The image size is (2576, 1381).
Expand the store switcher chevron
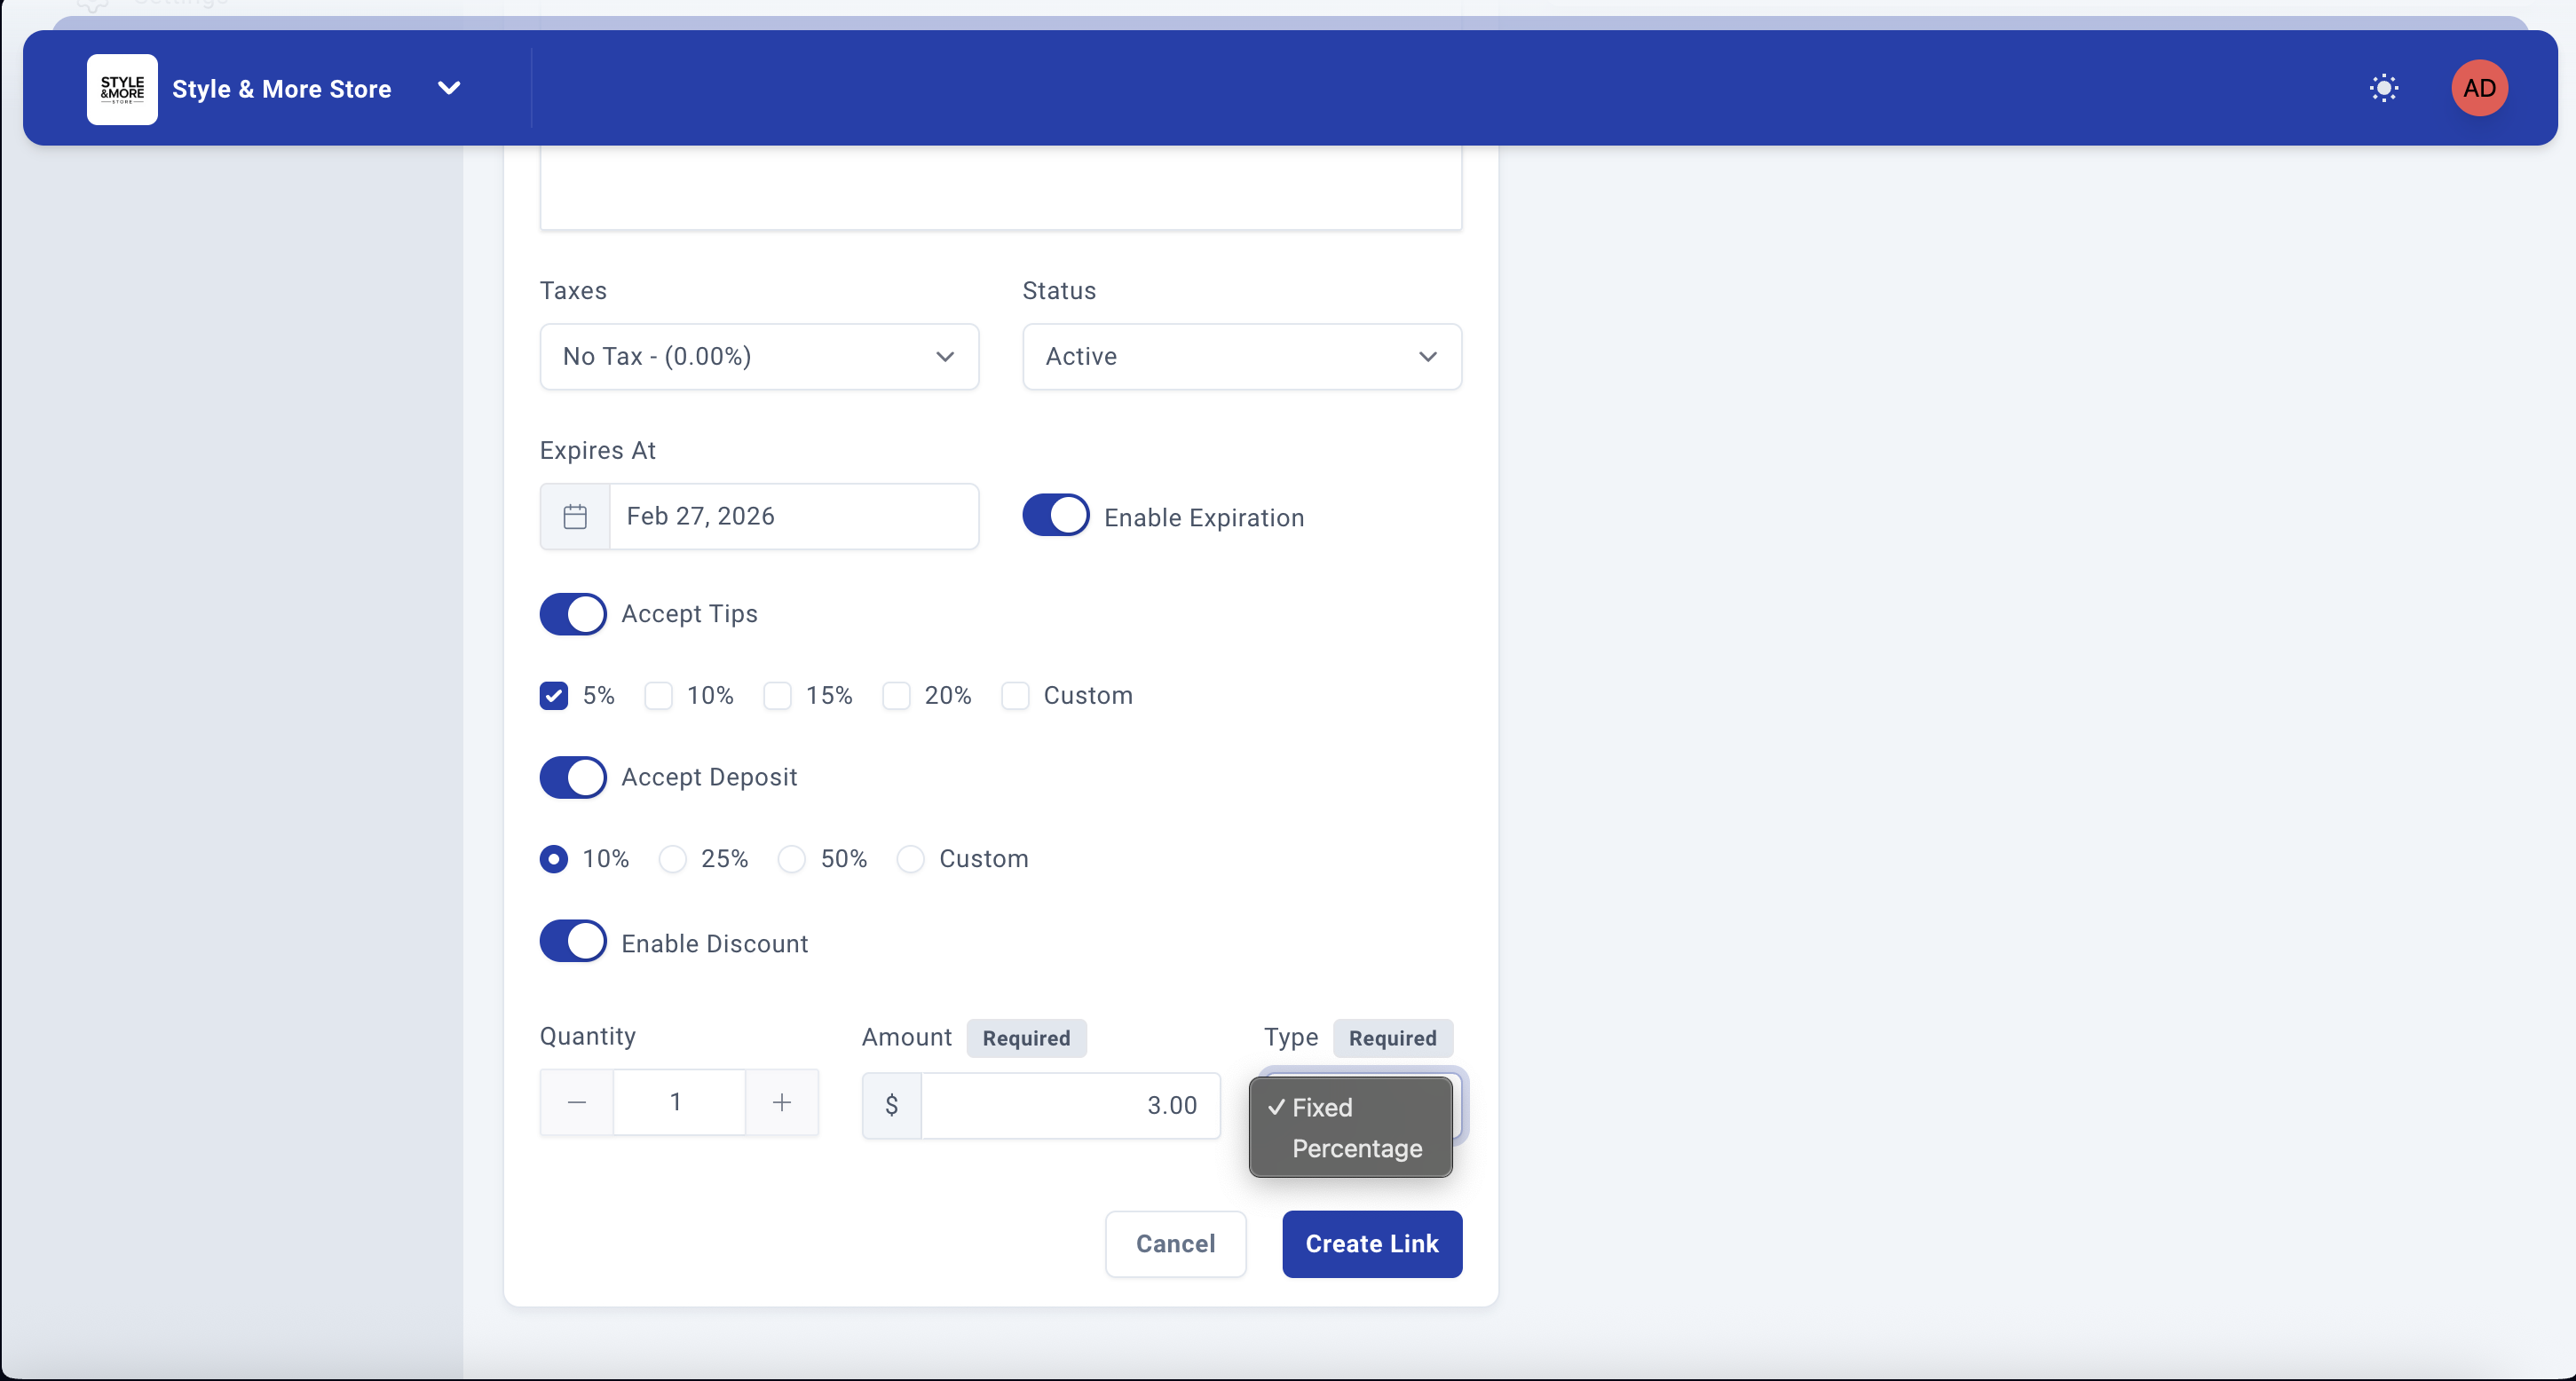(449, 88)
